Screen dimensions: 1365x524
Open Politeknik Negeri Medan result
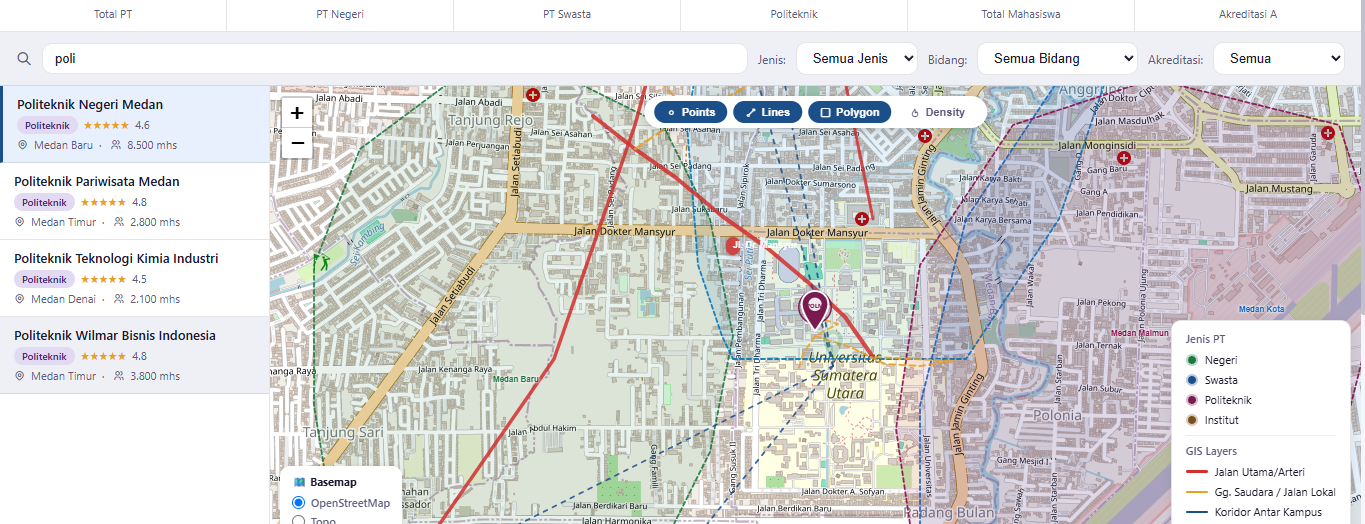coord(135,124)
